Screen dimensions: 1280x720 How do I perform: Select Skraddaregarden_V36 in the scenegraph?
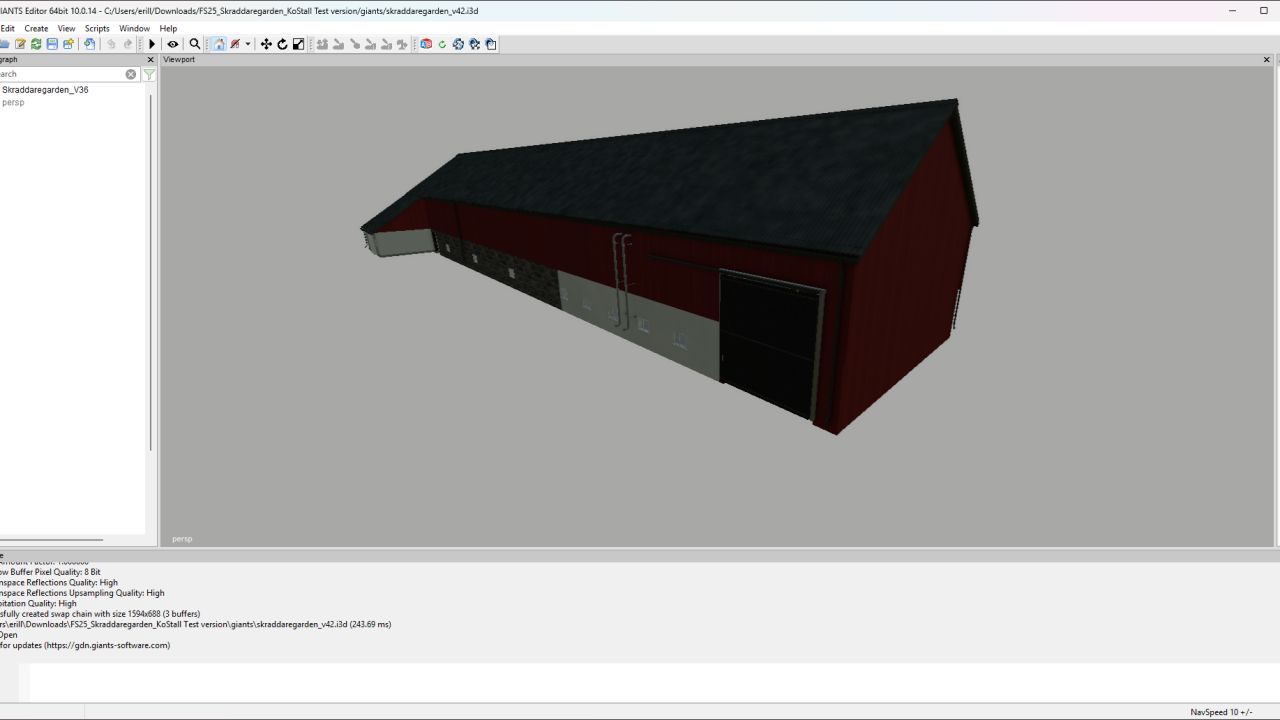45,90
